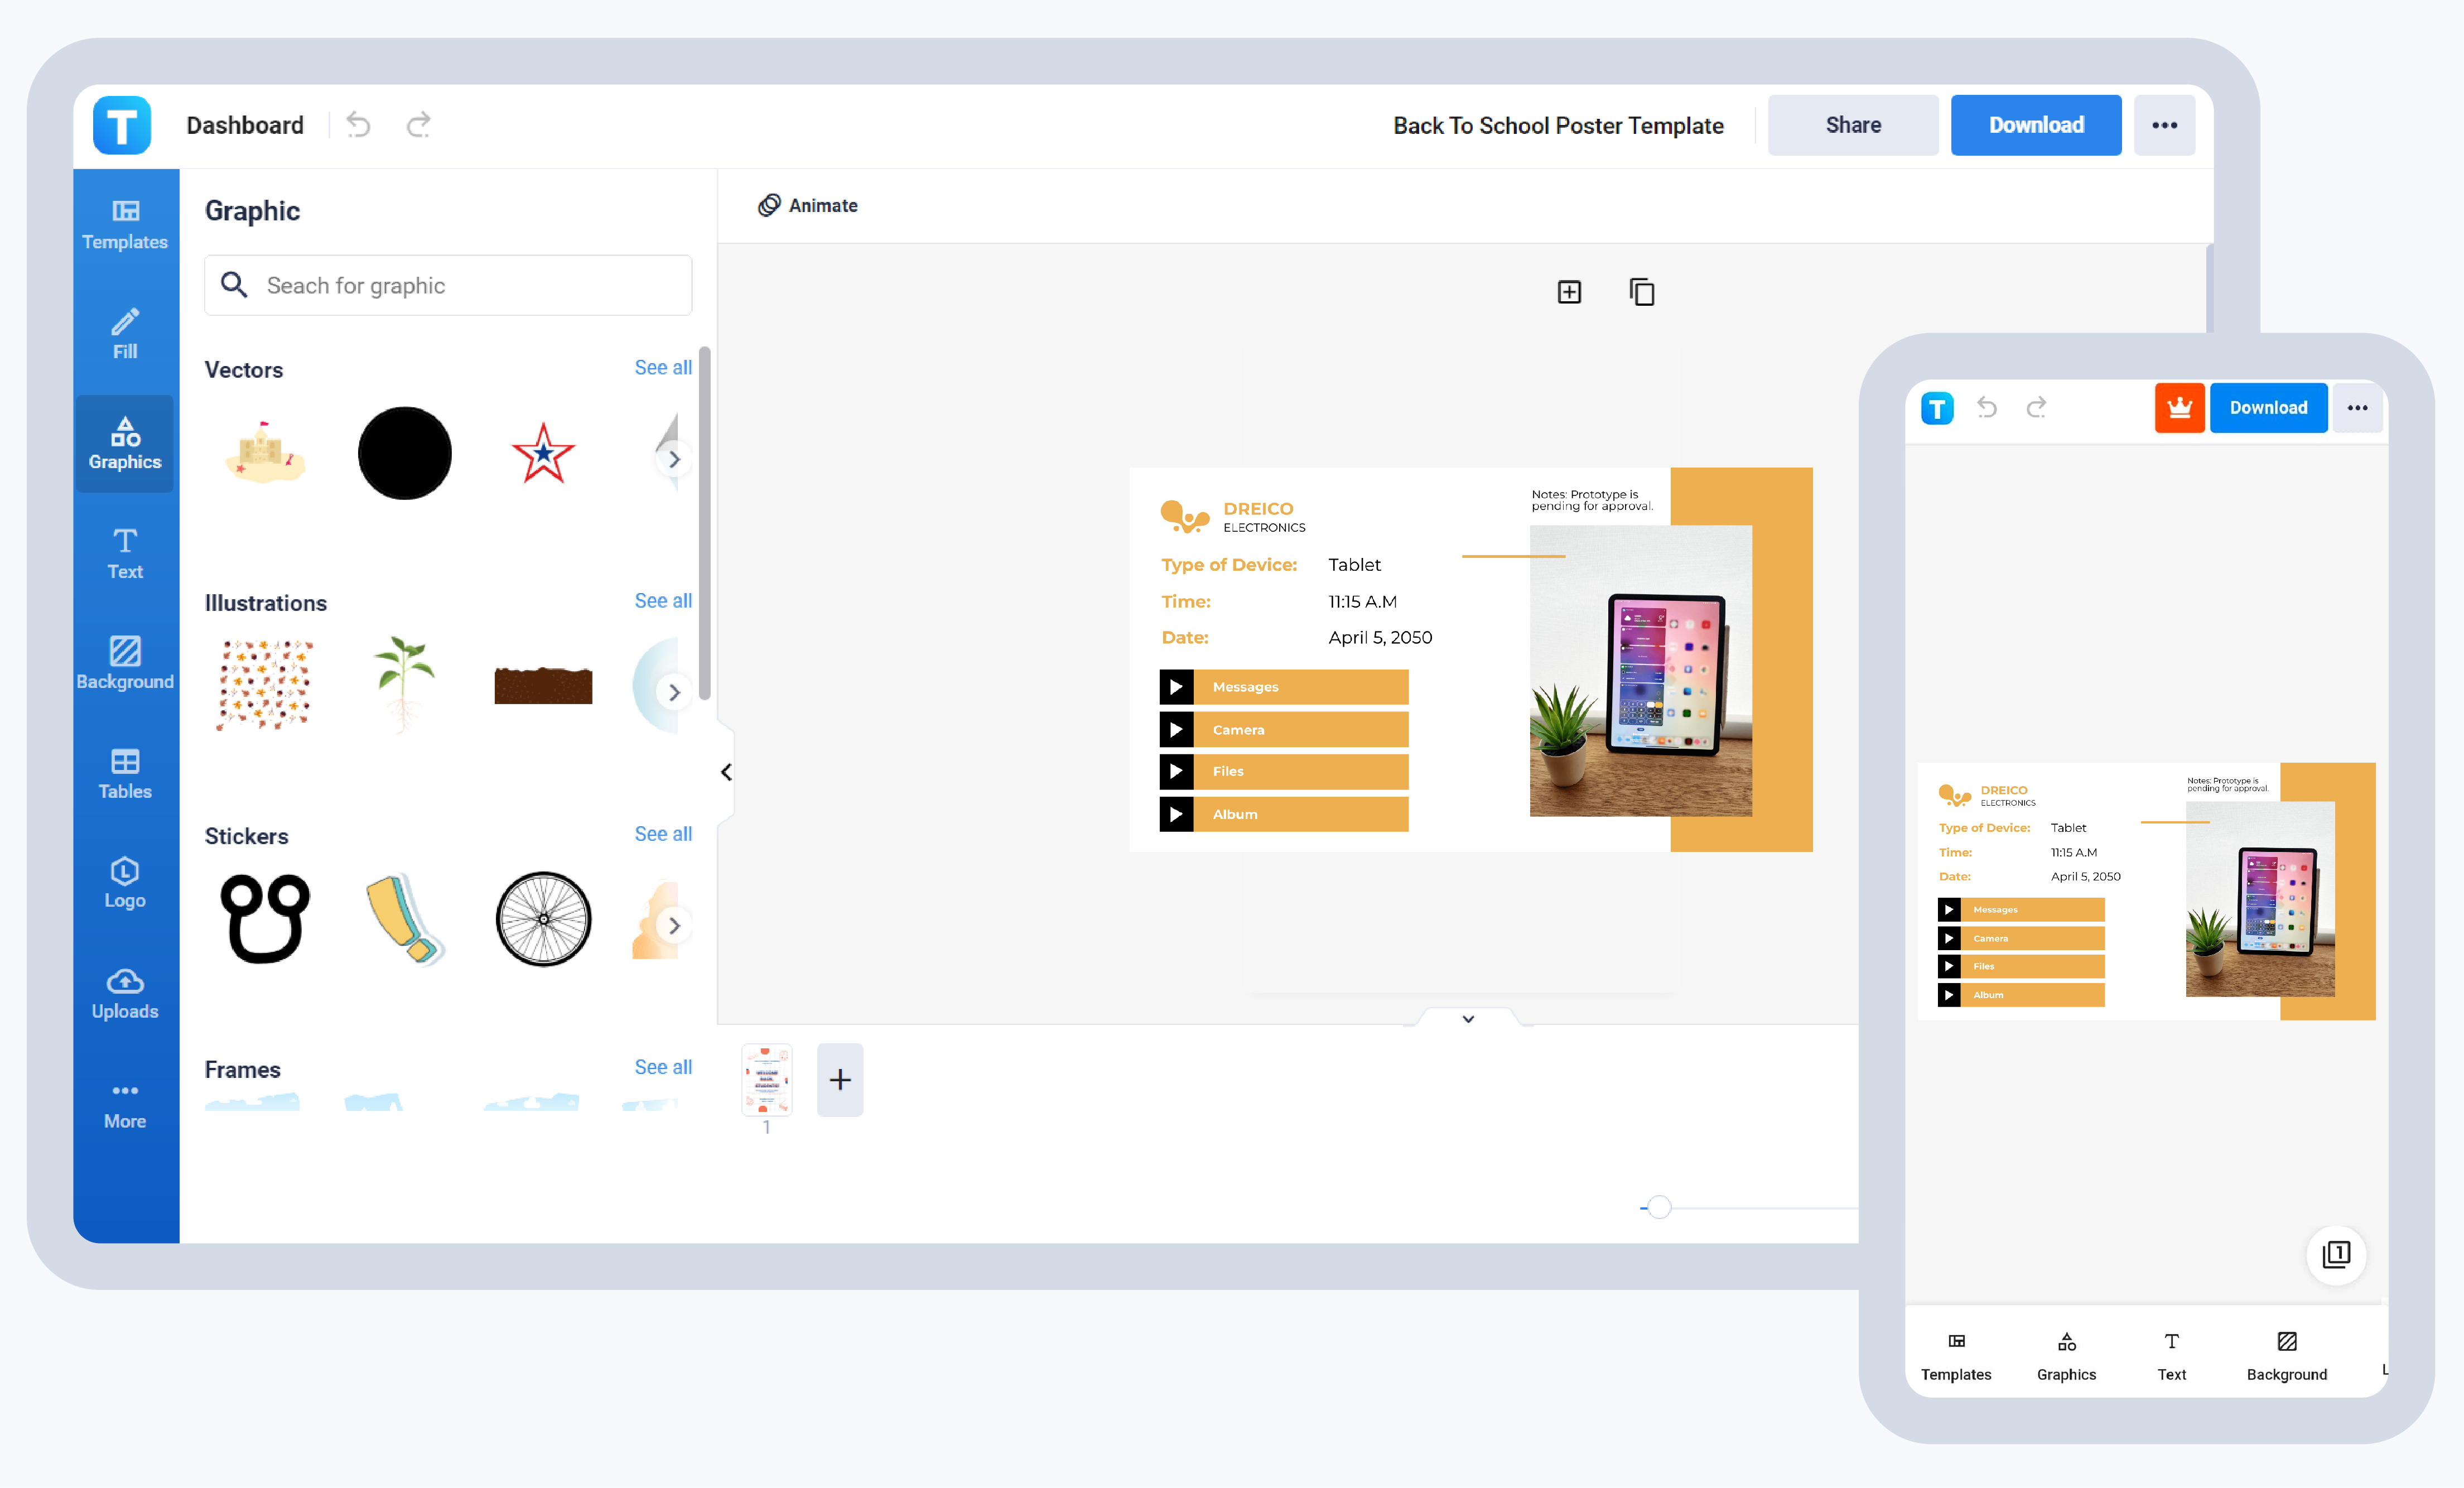Click the search for graphic field
This screenshot has height=1488, width=2464.
coord(448,285)
